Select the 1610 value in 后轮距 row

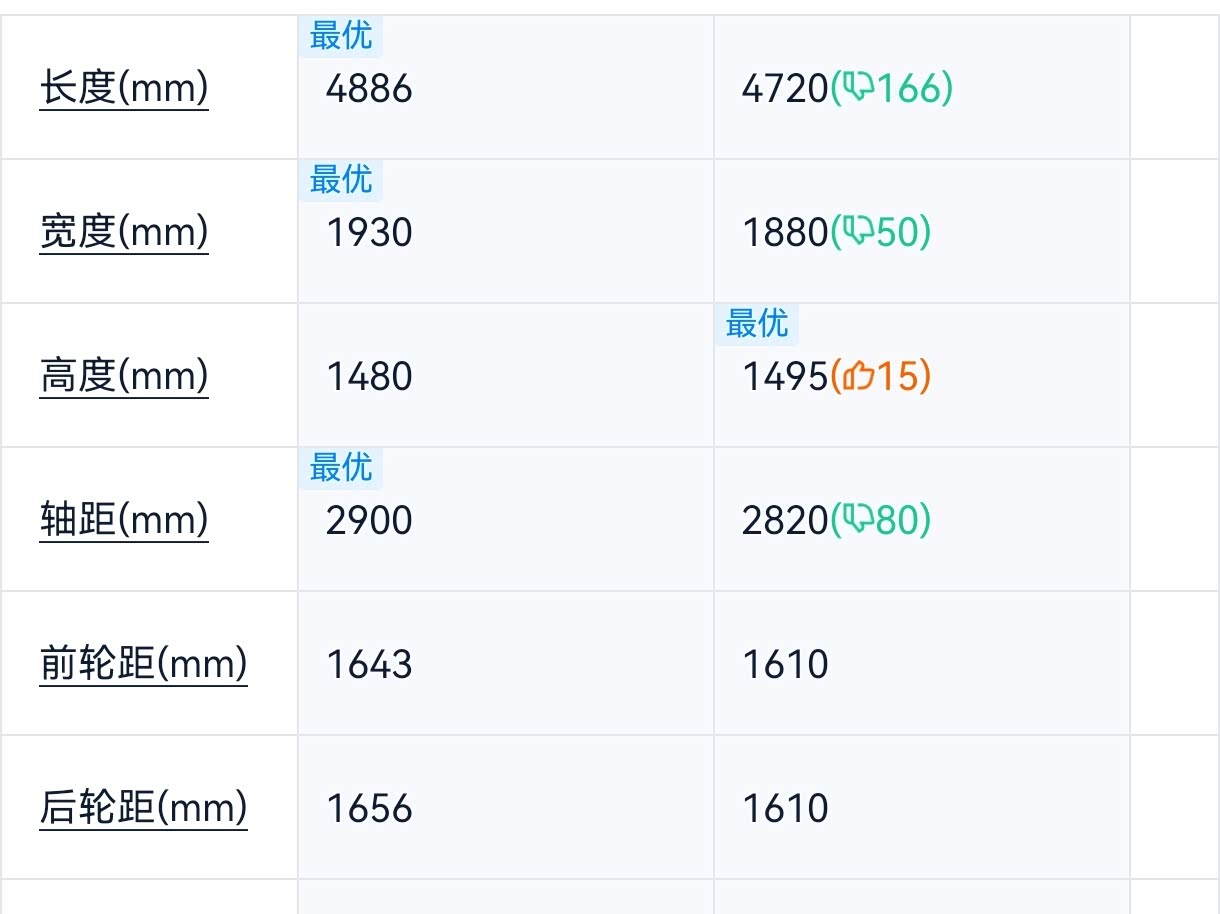[785, 809]
